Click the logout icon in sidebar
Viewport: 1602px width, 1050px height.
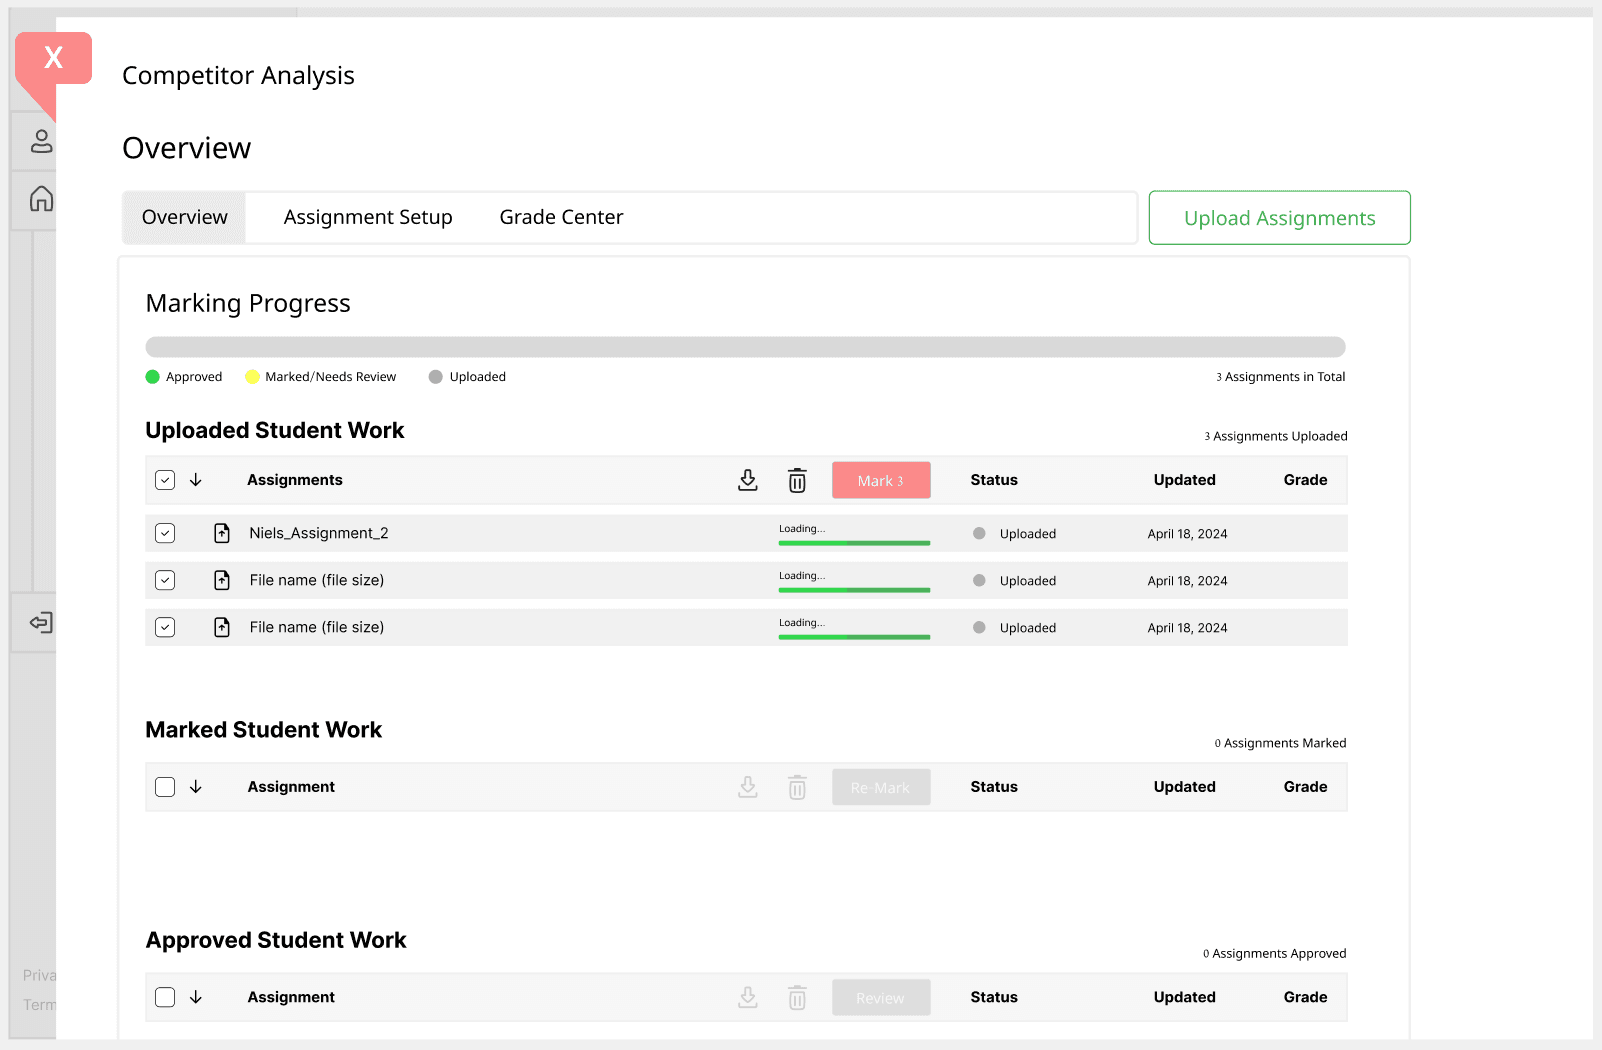pos(41,623)
